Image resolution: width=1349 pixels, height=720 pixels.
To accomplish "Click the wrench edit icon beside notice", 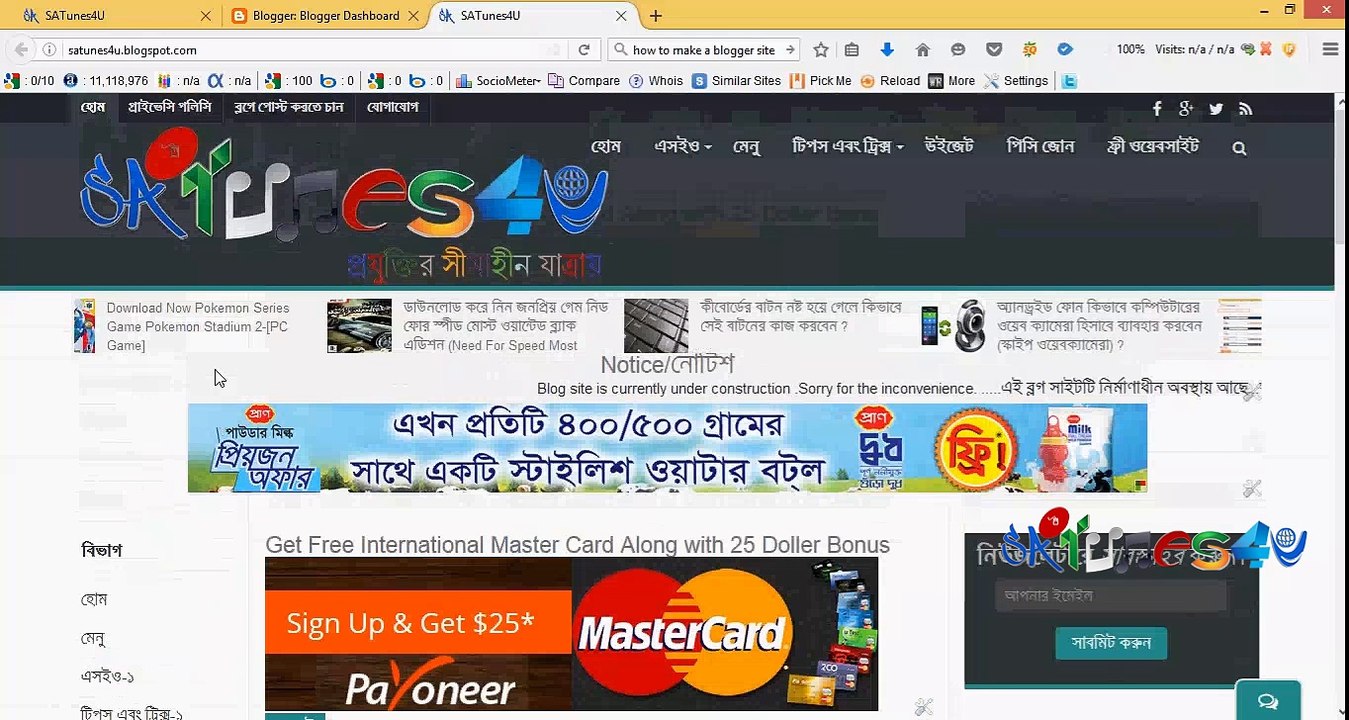I will point(1252,393).
